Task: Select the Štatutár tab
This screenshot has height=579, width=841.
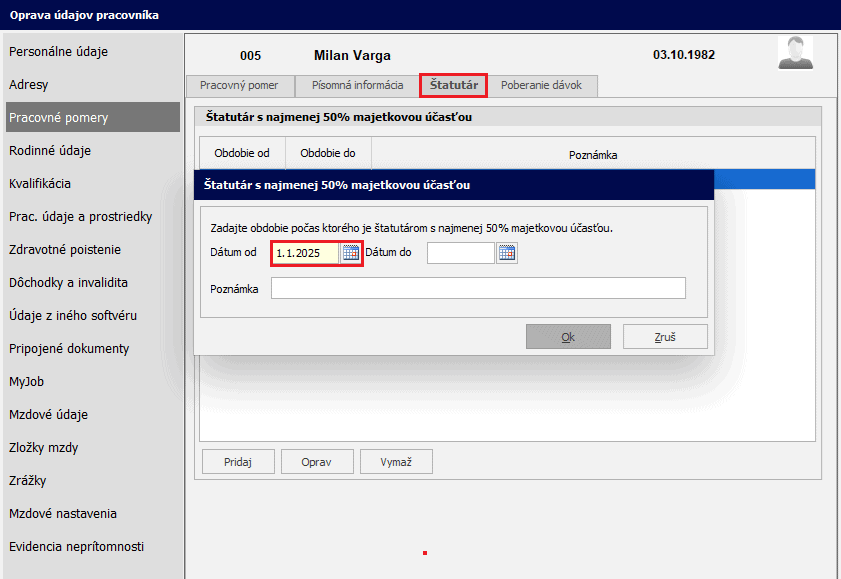Action: [x=453, y=86]
